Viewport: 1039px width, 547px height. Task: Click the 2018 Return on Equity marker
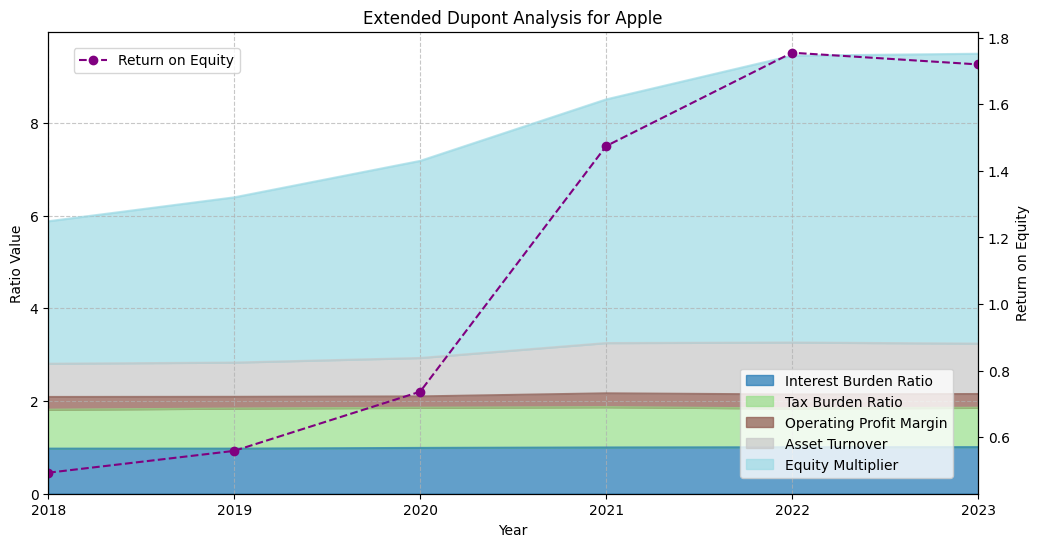pyautogui.click(x=49, y=473)
